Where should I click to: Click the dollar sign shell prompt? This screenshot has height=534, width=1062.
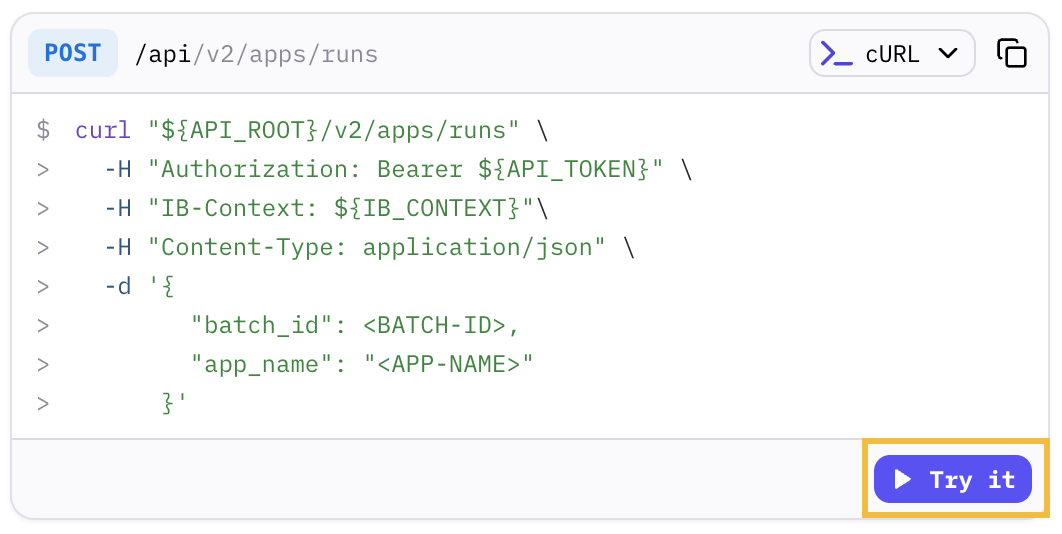pos(43,130)
